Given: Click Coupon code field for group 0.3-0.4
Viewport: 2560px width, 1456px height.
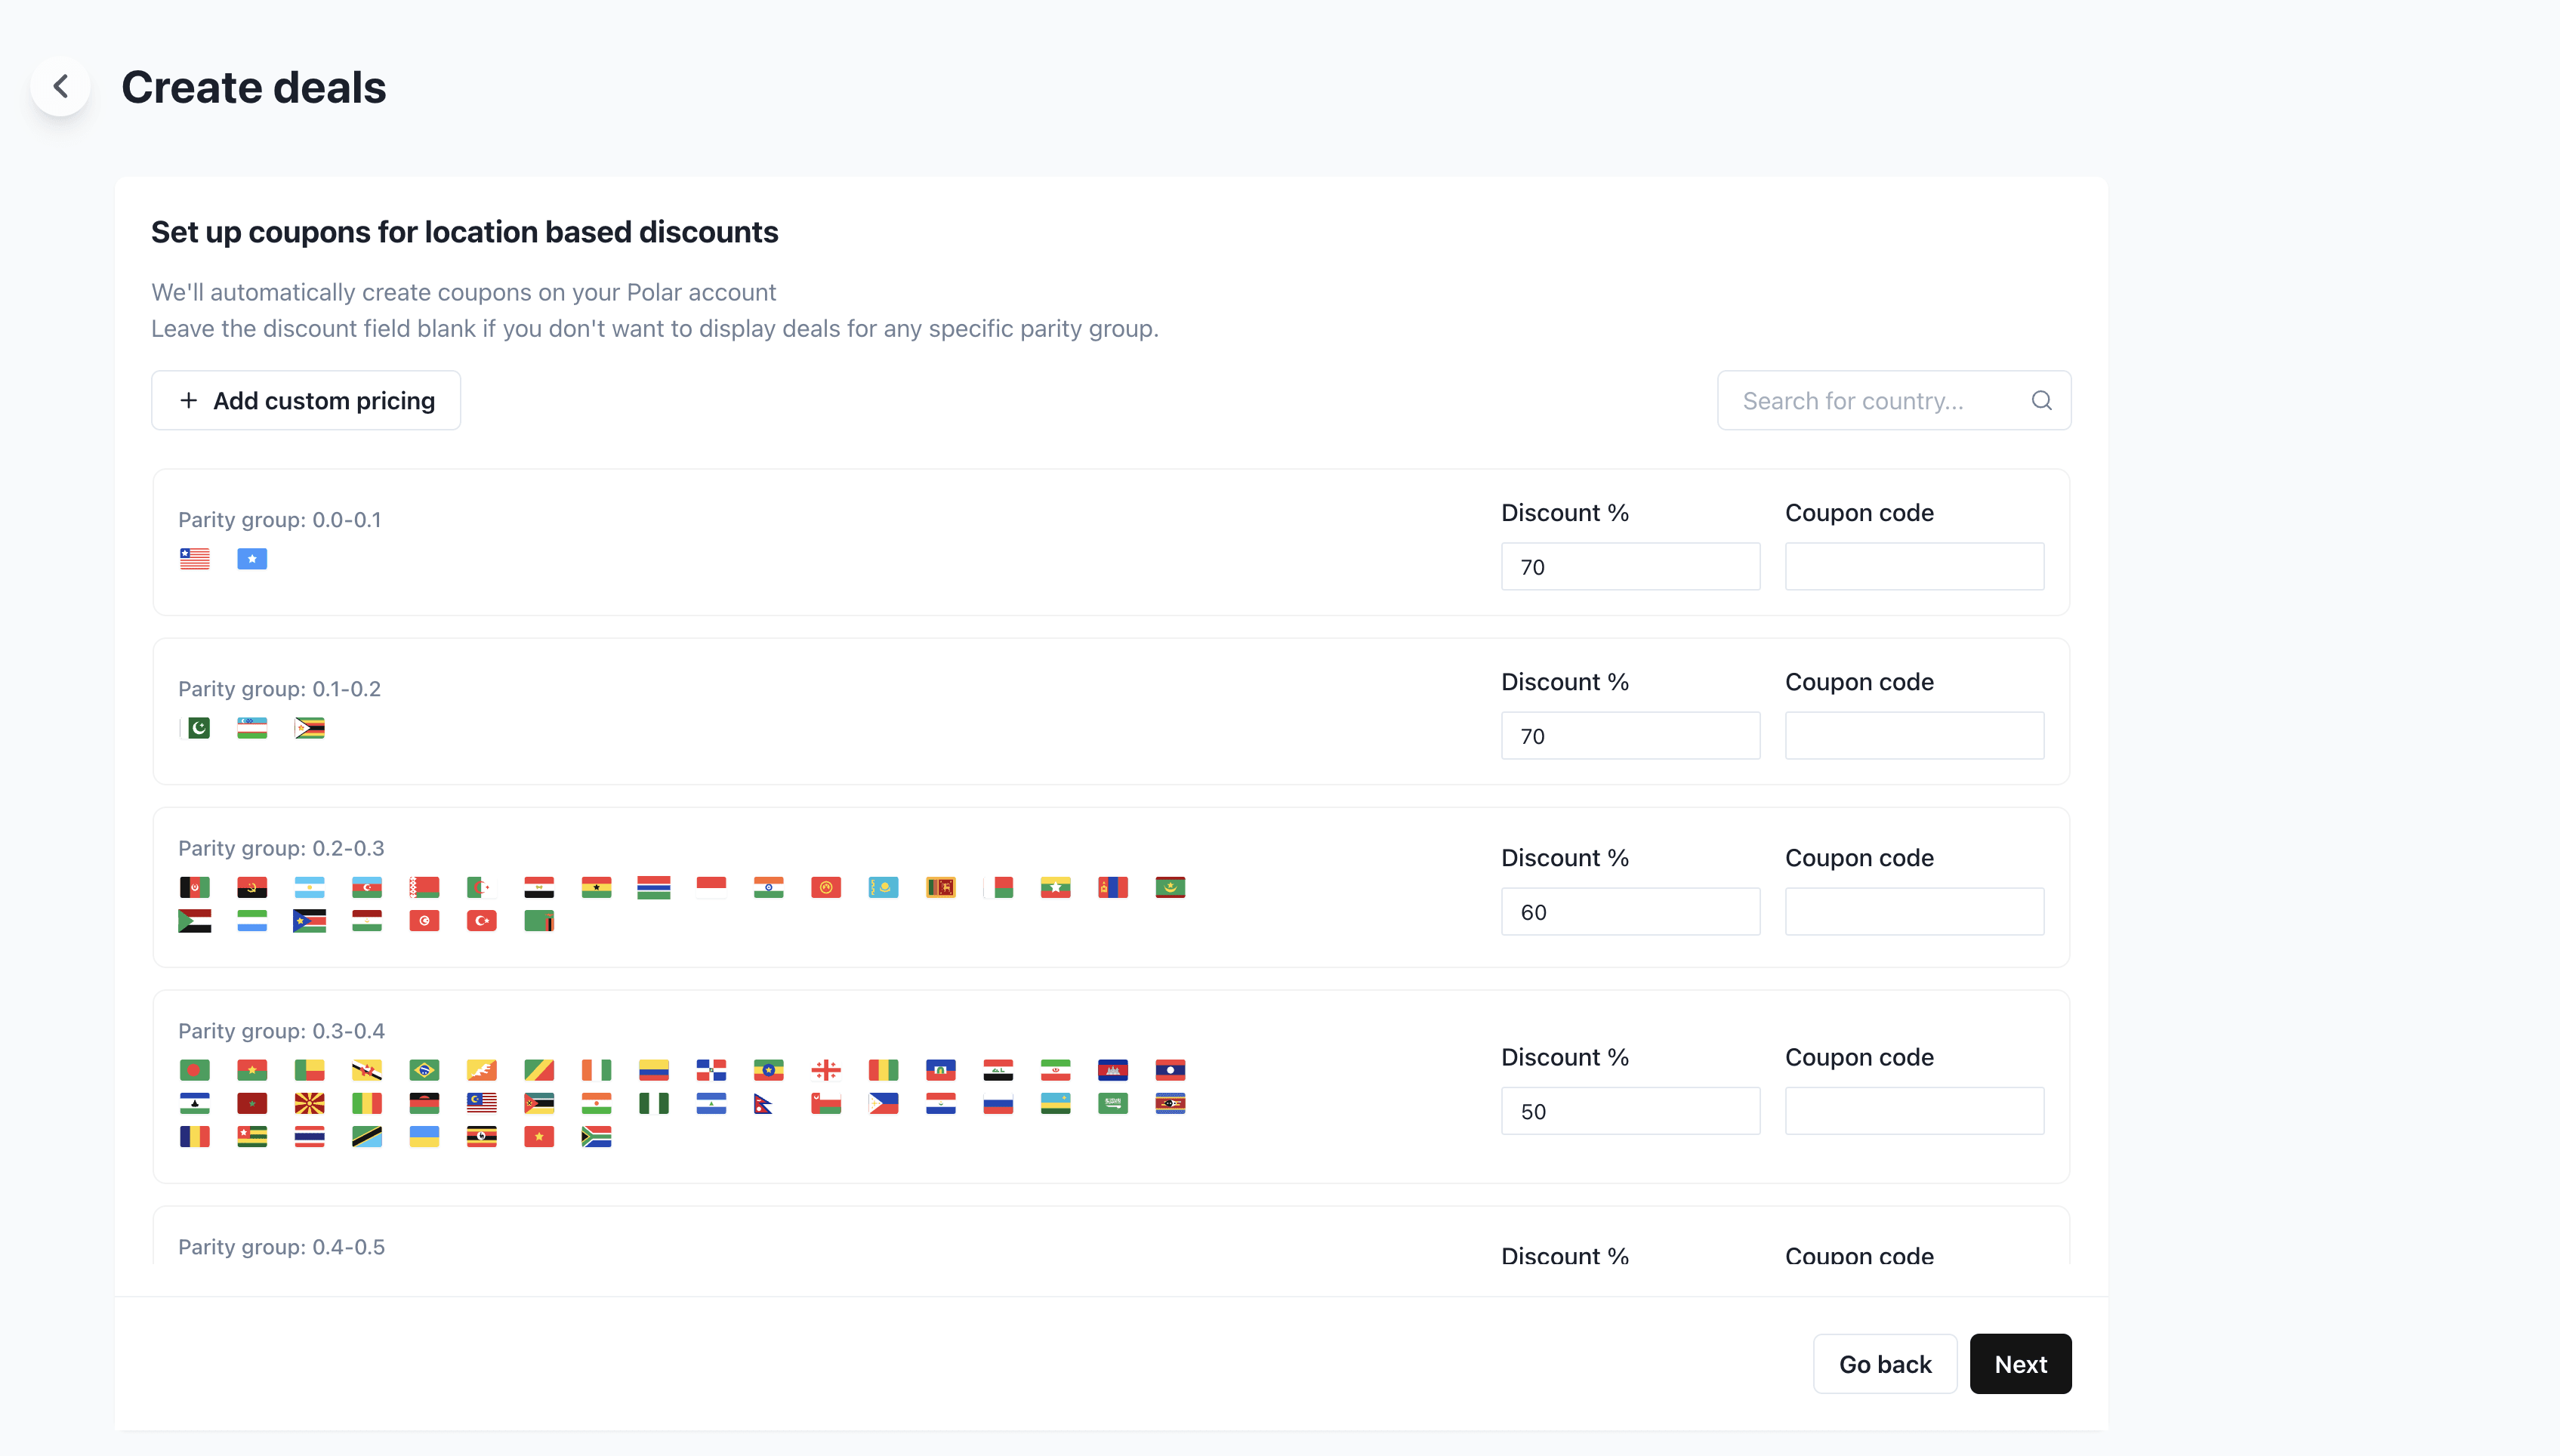Looking at the screenshot, I should (1914, 1111).
